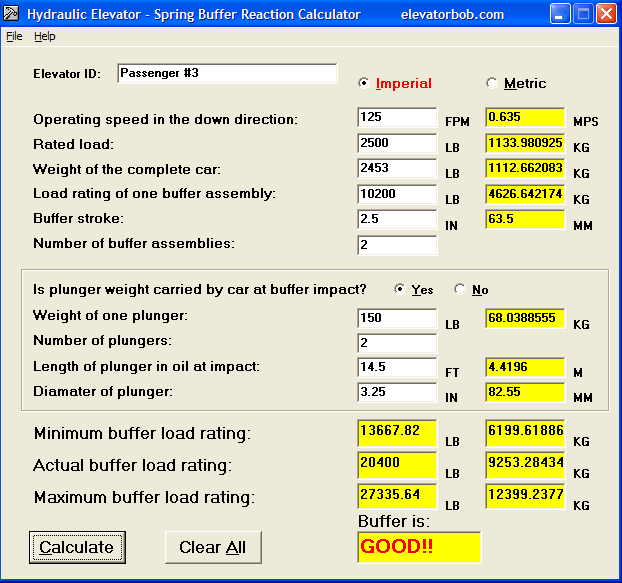622x583 pixels.
Task: Click the GOOD!! buffer result box
Action: coord(419,547)
